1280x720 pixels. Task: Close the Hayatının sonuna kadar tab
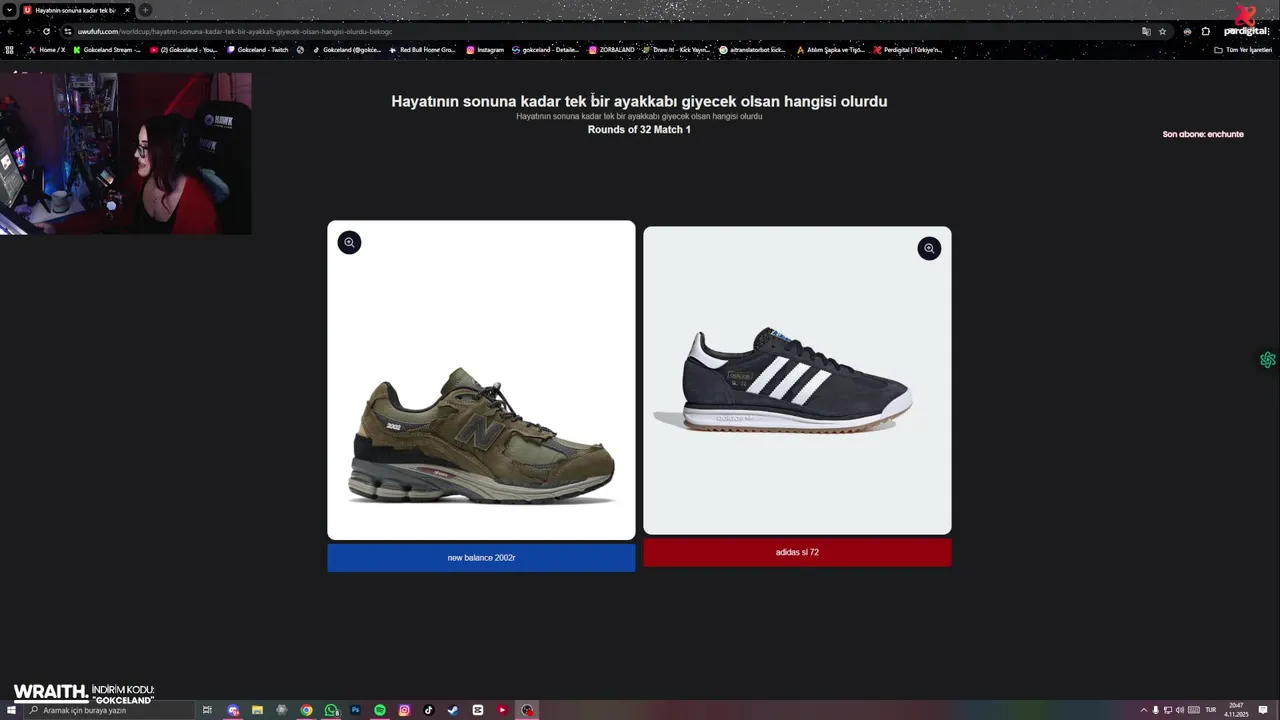click(127, 10)
